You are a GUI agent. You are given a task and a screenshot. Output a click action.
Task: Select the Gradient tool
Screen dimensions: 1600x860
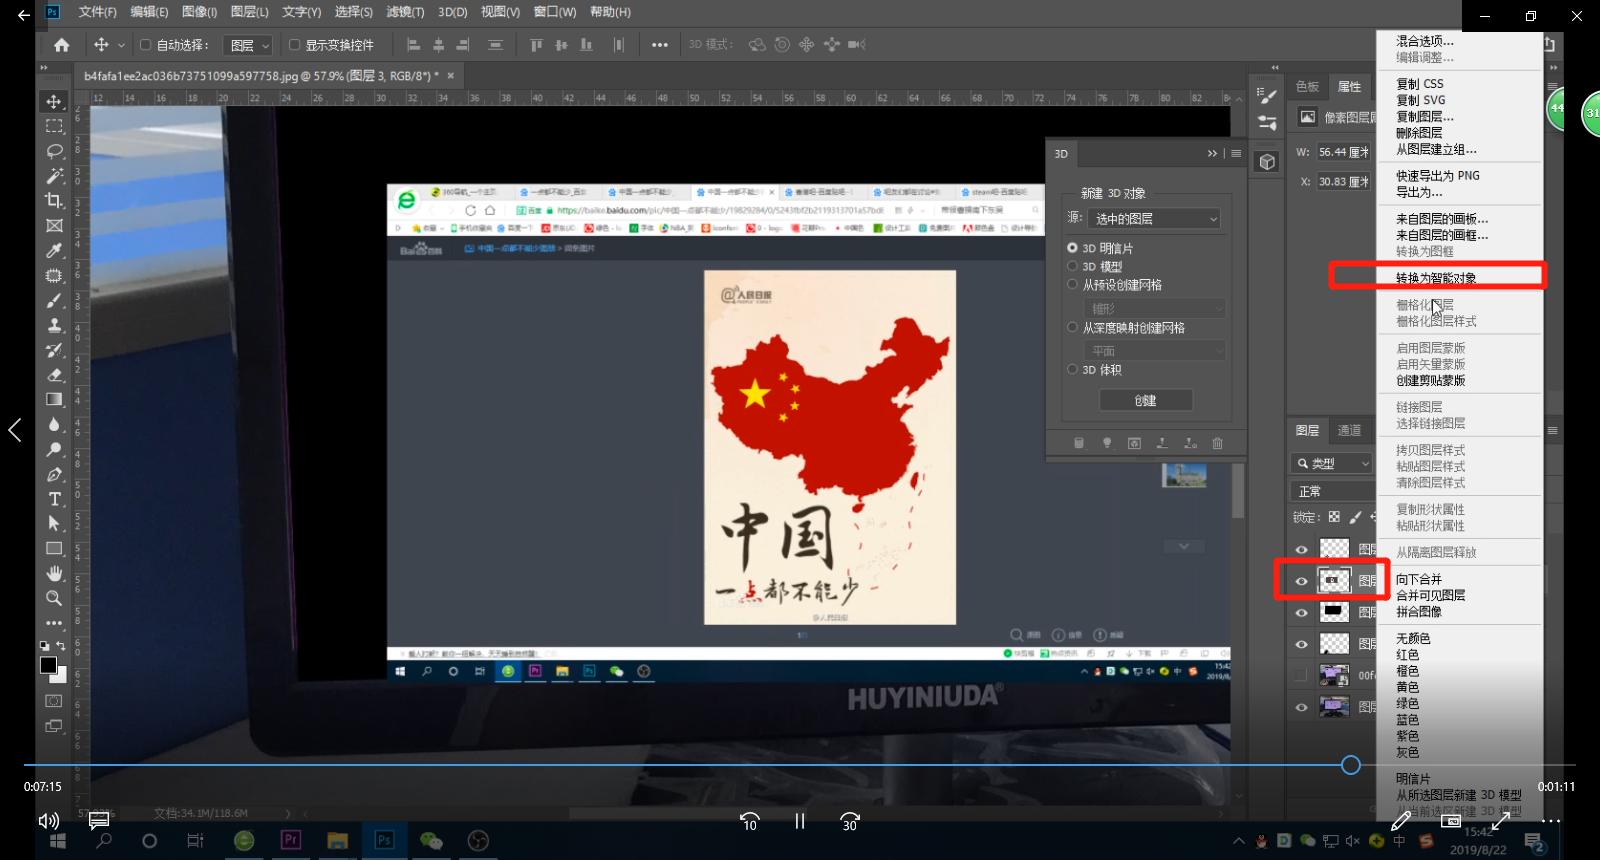click(x=54, y=399)
